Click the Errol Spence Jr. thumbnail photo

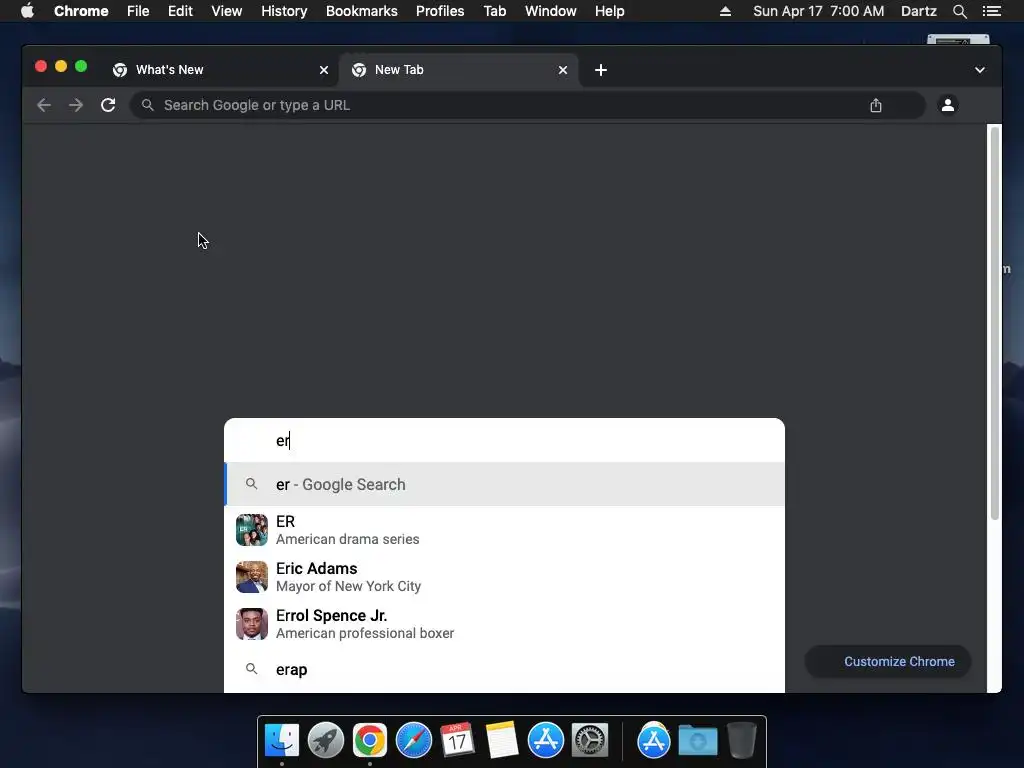pyautogui.click(x=252, y=624)
